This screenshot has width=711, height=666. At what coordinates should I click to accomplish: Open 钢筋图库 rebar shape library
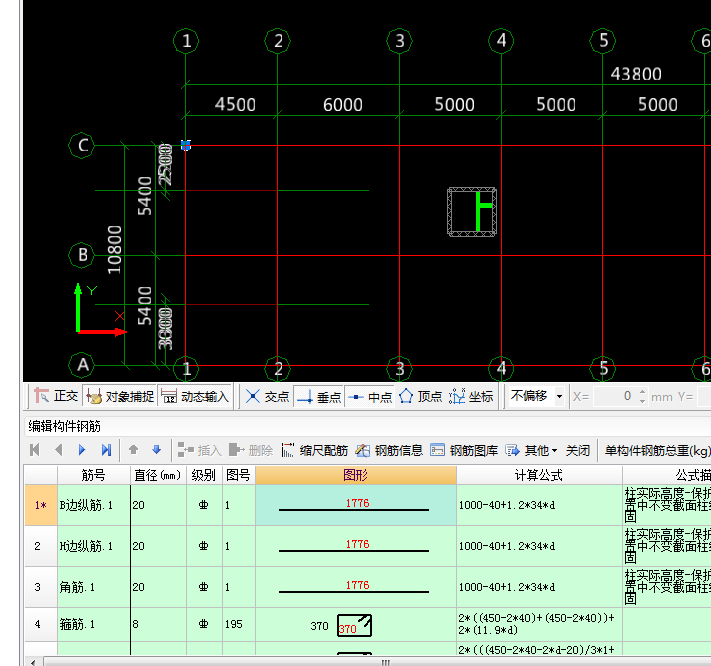464,450
